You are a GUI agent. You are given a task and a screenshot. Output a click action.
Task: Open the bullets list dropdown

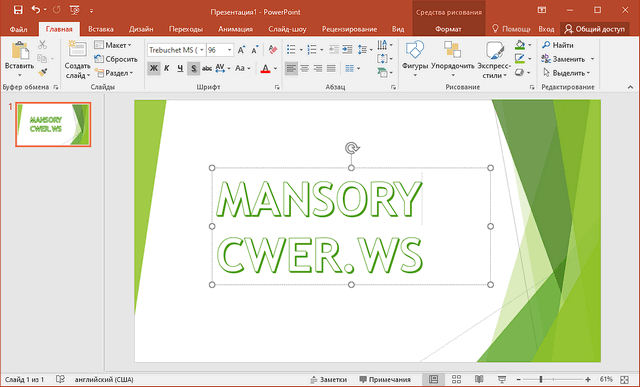pyautogui.click(x=301, y=50)
